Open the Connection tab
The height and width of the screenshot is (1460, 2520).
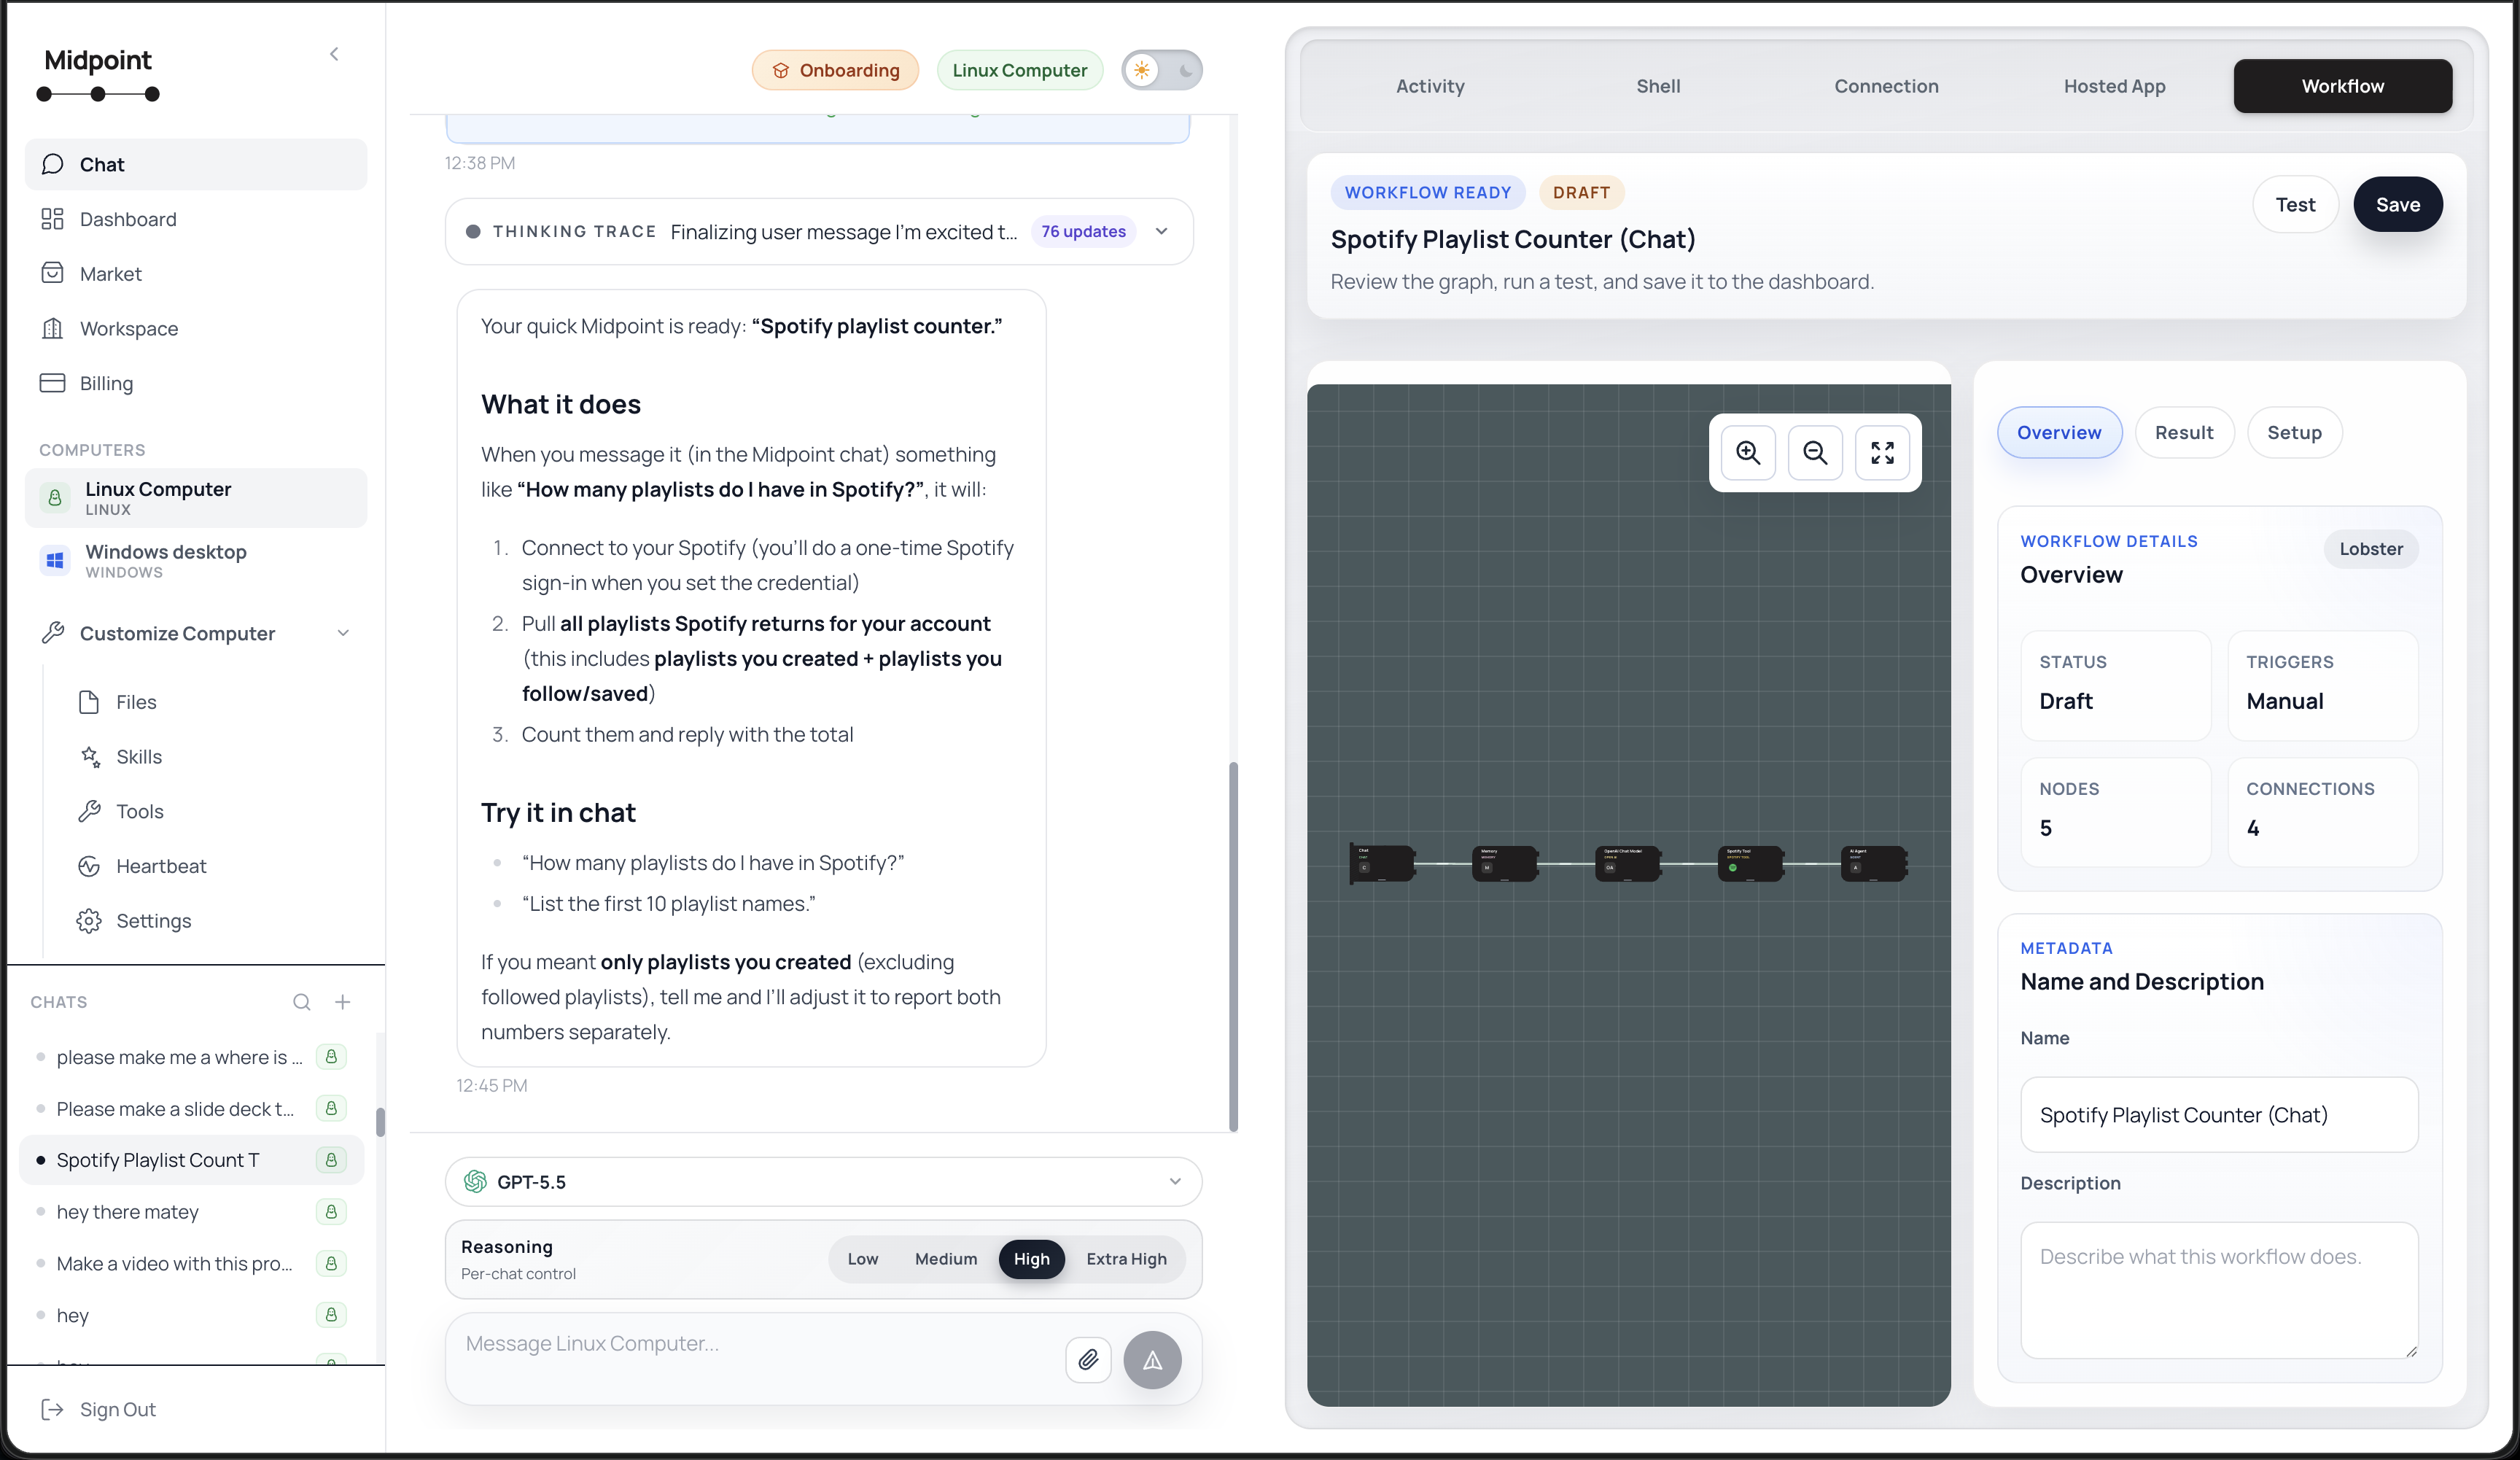(1886, 86)
